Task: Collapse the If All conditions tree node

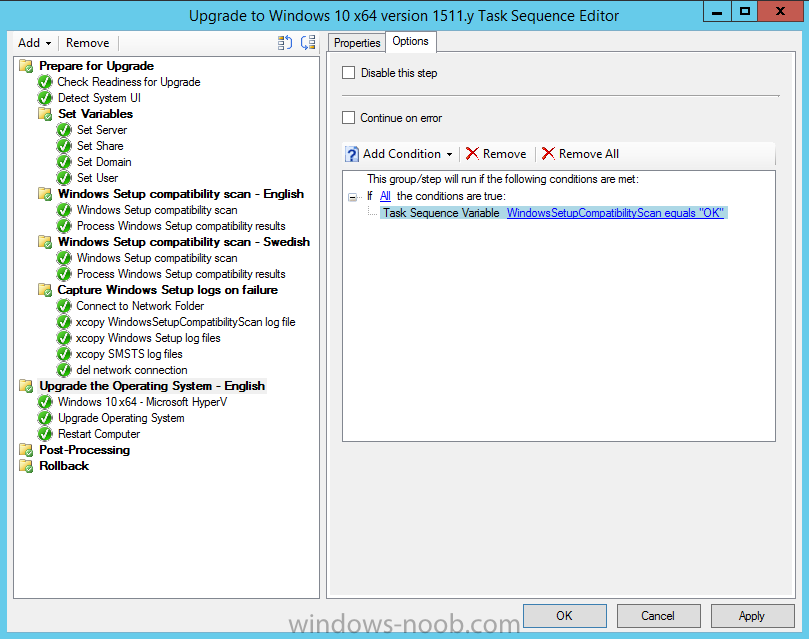Action: [x=352, y=196]
